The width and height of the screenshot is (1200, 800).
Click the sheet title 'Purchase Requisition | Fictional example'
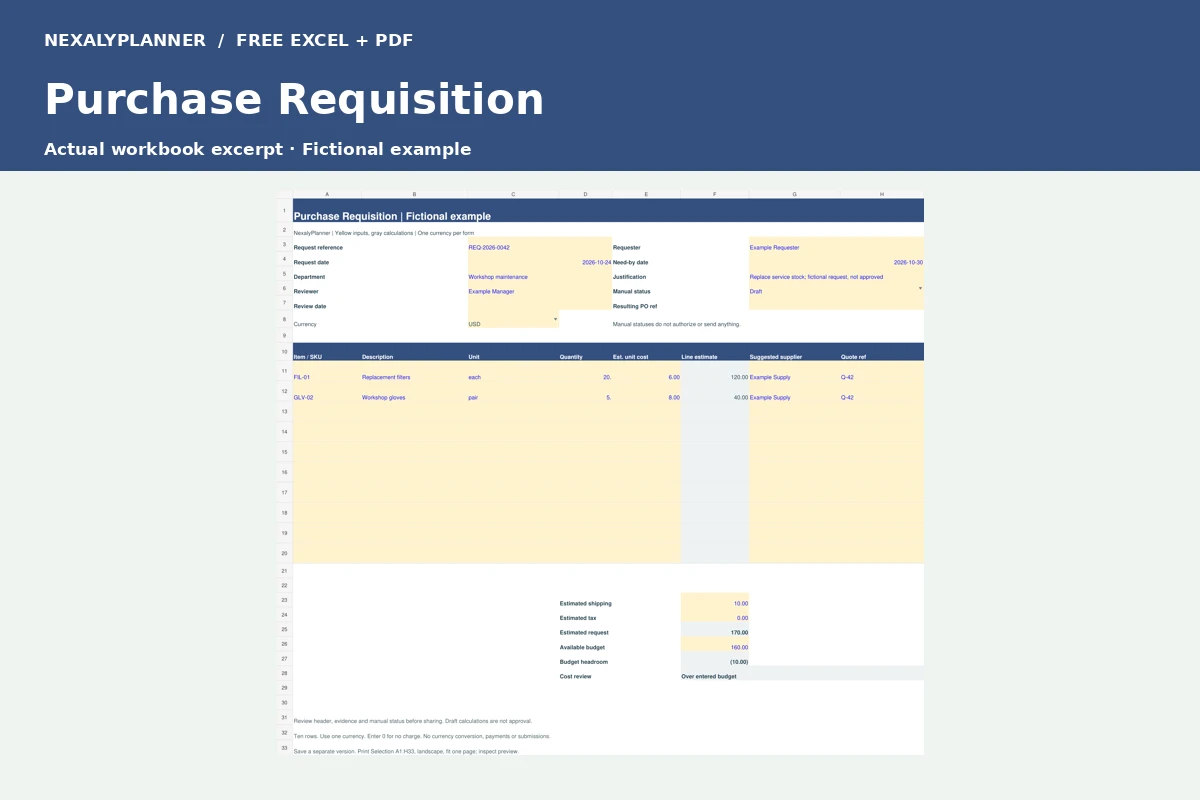[x=392, y=216]
